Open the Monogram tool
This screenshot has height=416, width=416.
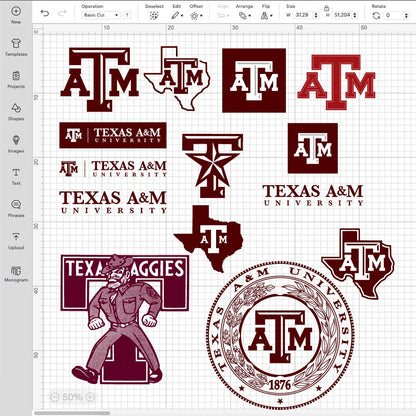point(16,274)
